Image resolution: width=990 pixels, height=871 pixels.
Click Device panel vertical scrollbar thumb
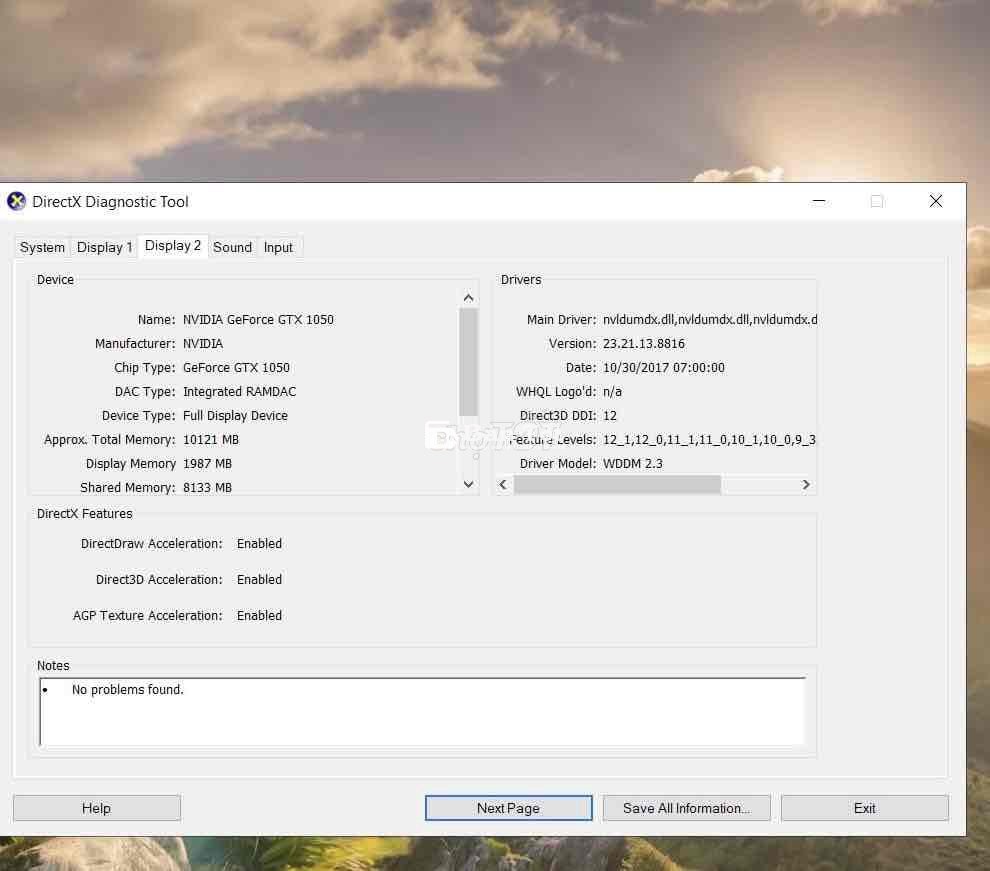pyautogui.click(x=468, y=362)
